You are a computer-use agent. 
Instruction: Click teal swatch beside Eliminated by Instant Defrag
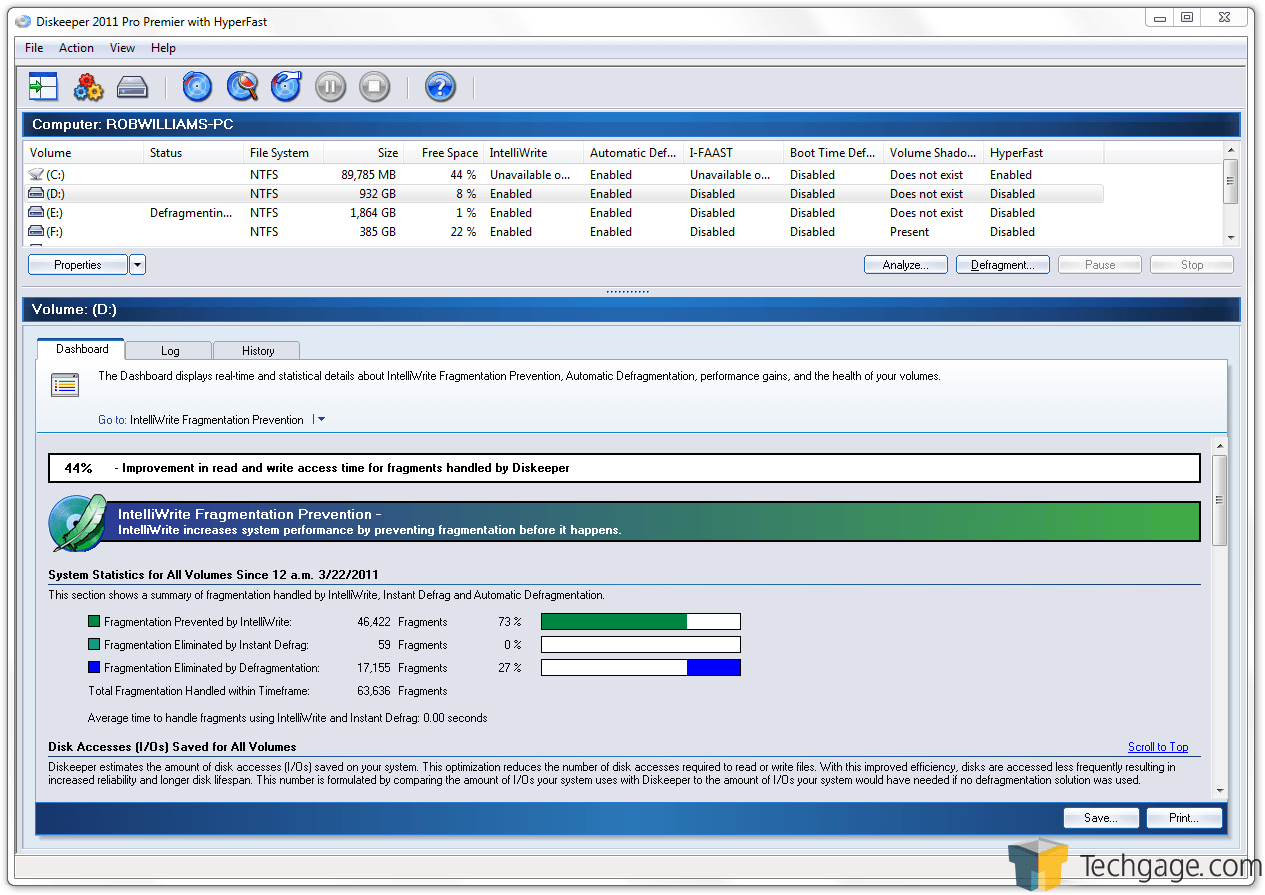[x=94, y=645]
